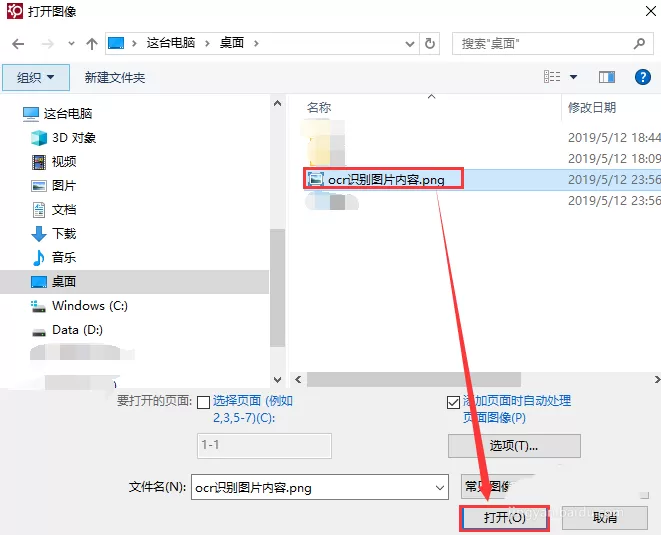The width and height of the screenshot is (661, 535).
Task: Go forward with the right arrow
Action: [x=48, y=43]
